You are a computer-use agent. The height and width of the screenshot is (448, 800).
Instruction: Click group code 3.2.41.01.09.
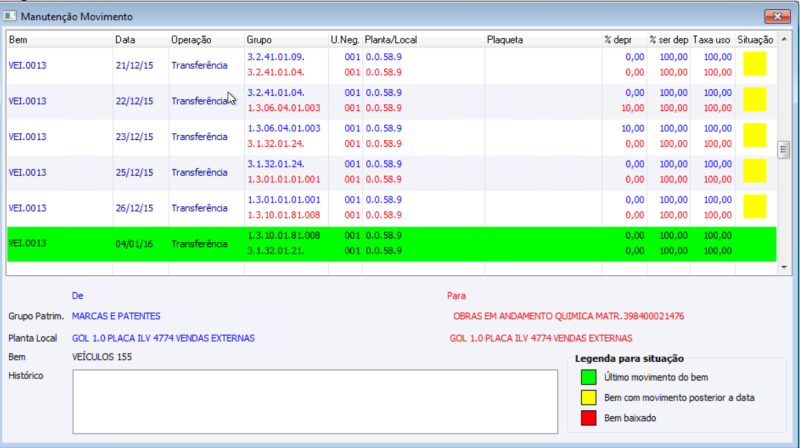pyautogui.click(x=276, y=57)
